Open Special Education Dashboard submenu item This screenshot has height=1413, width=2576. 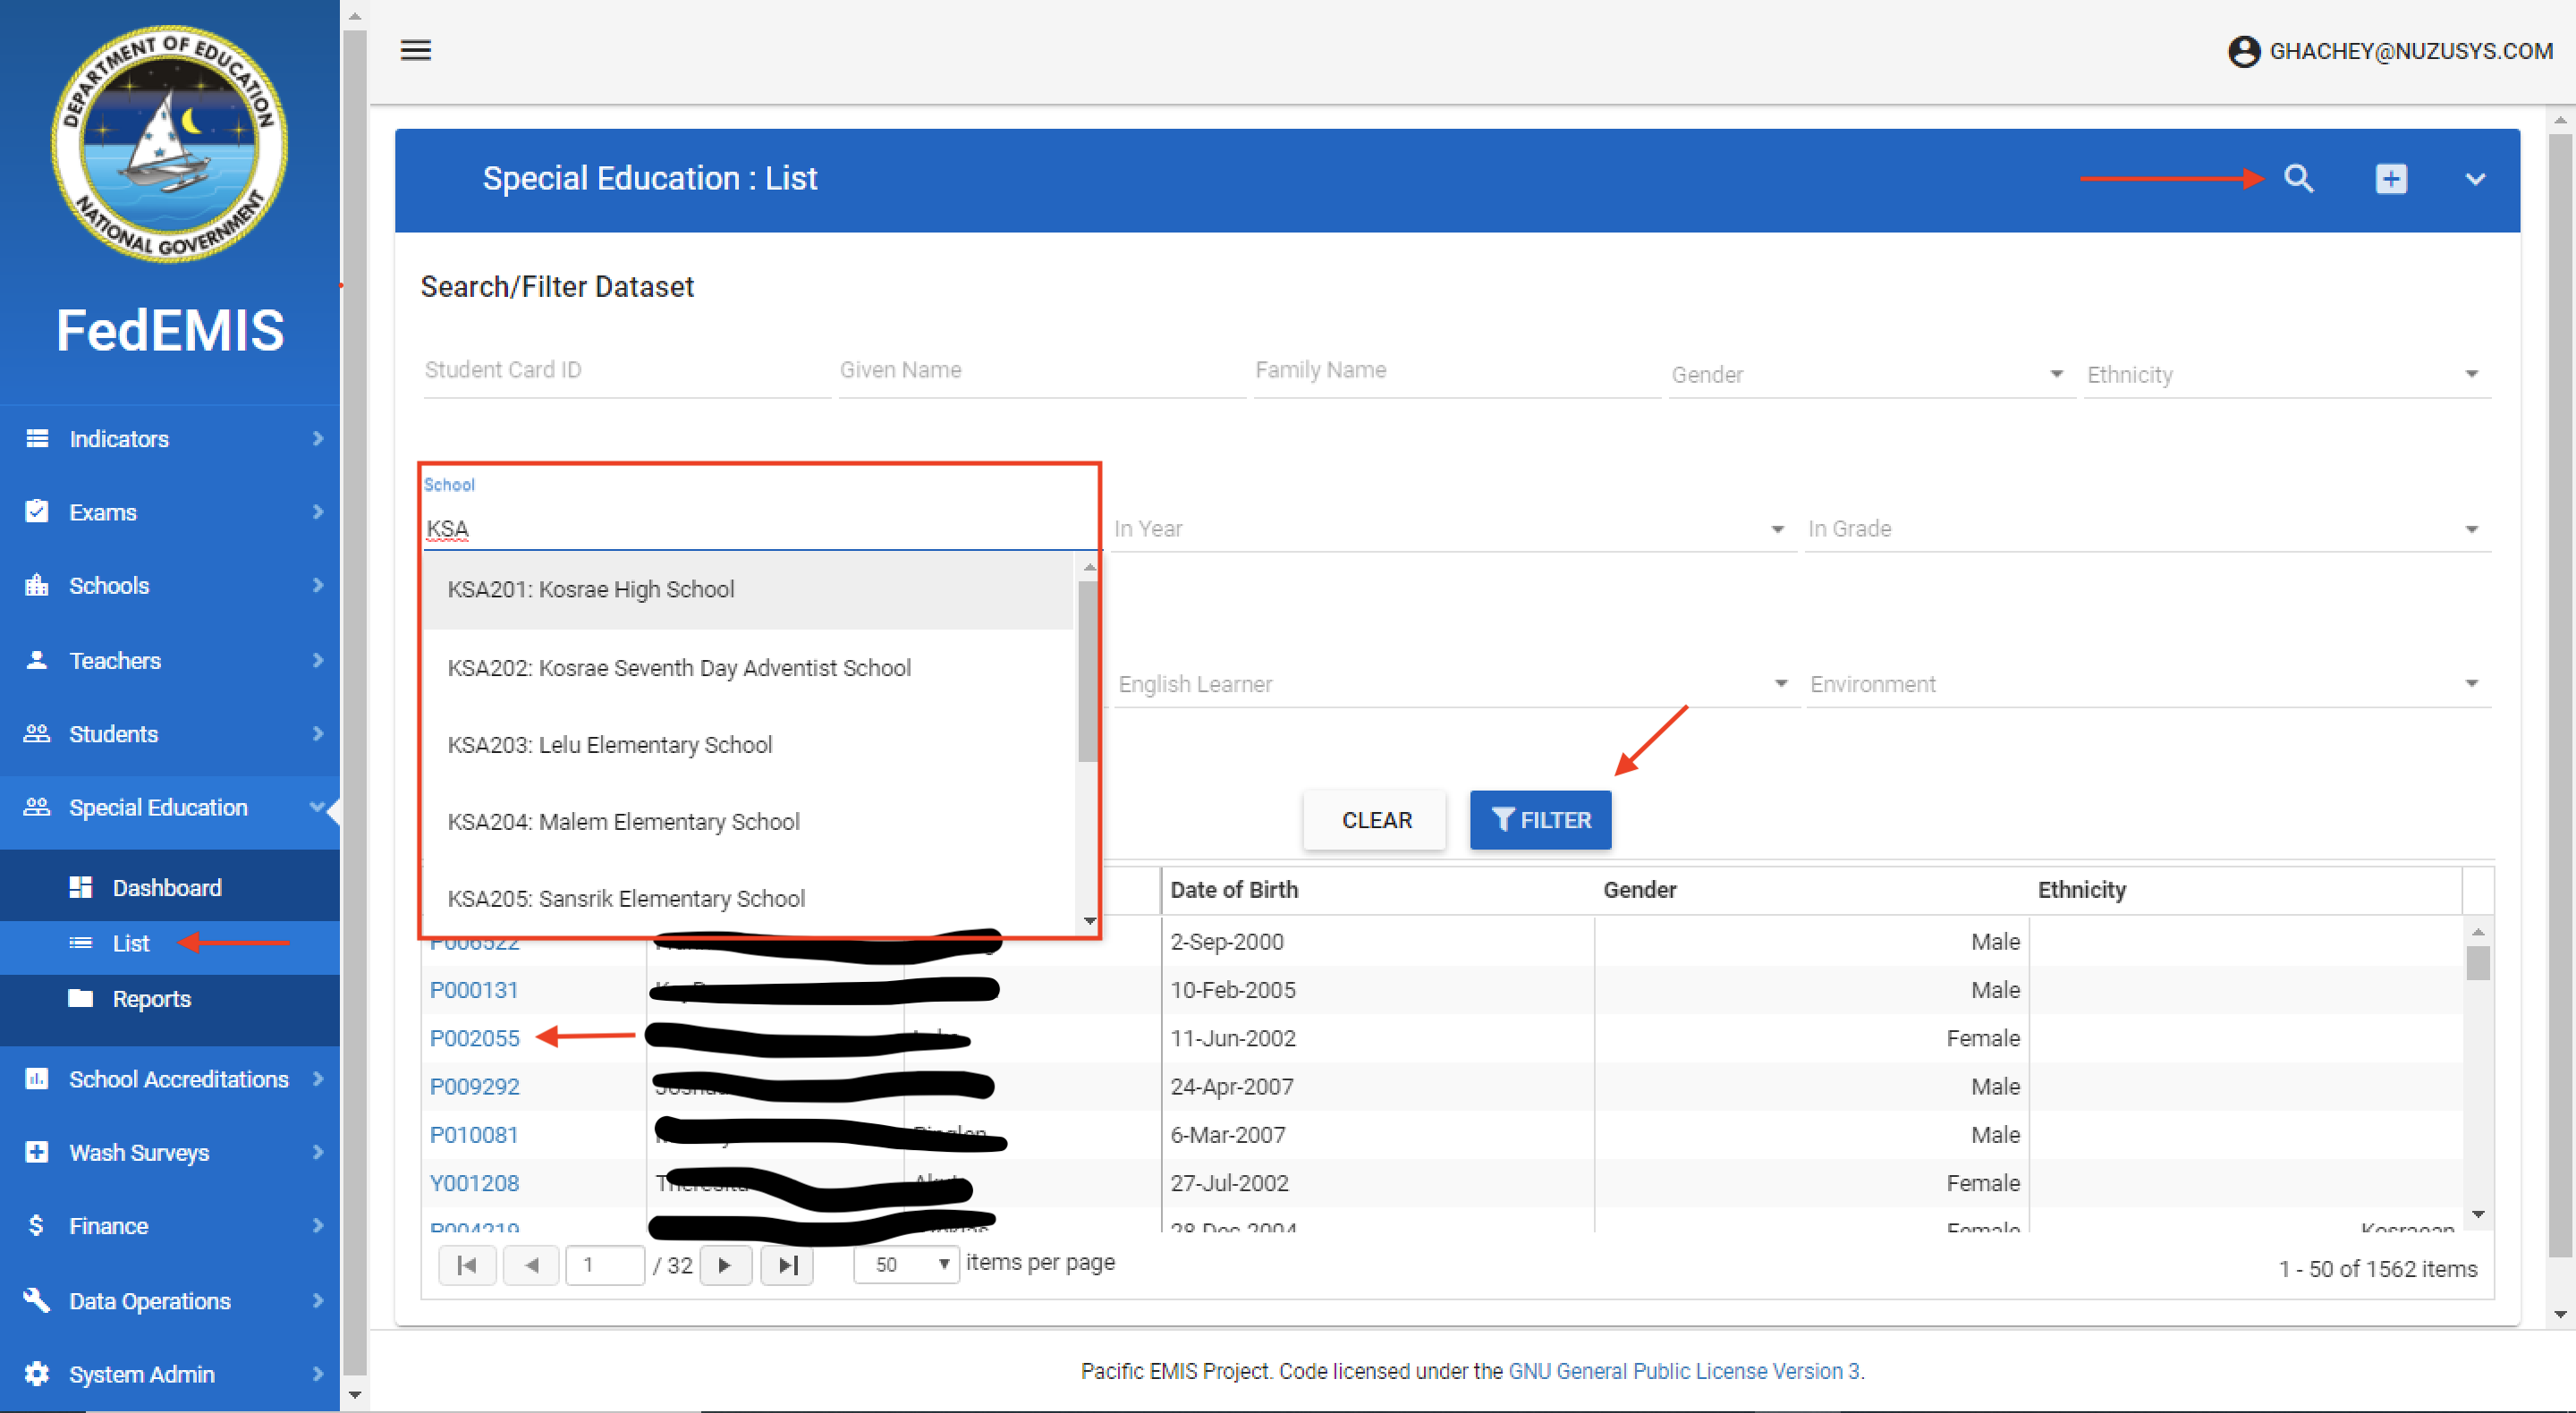click(x=166, y=888)
